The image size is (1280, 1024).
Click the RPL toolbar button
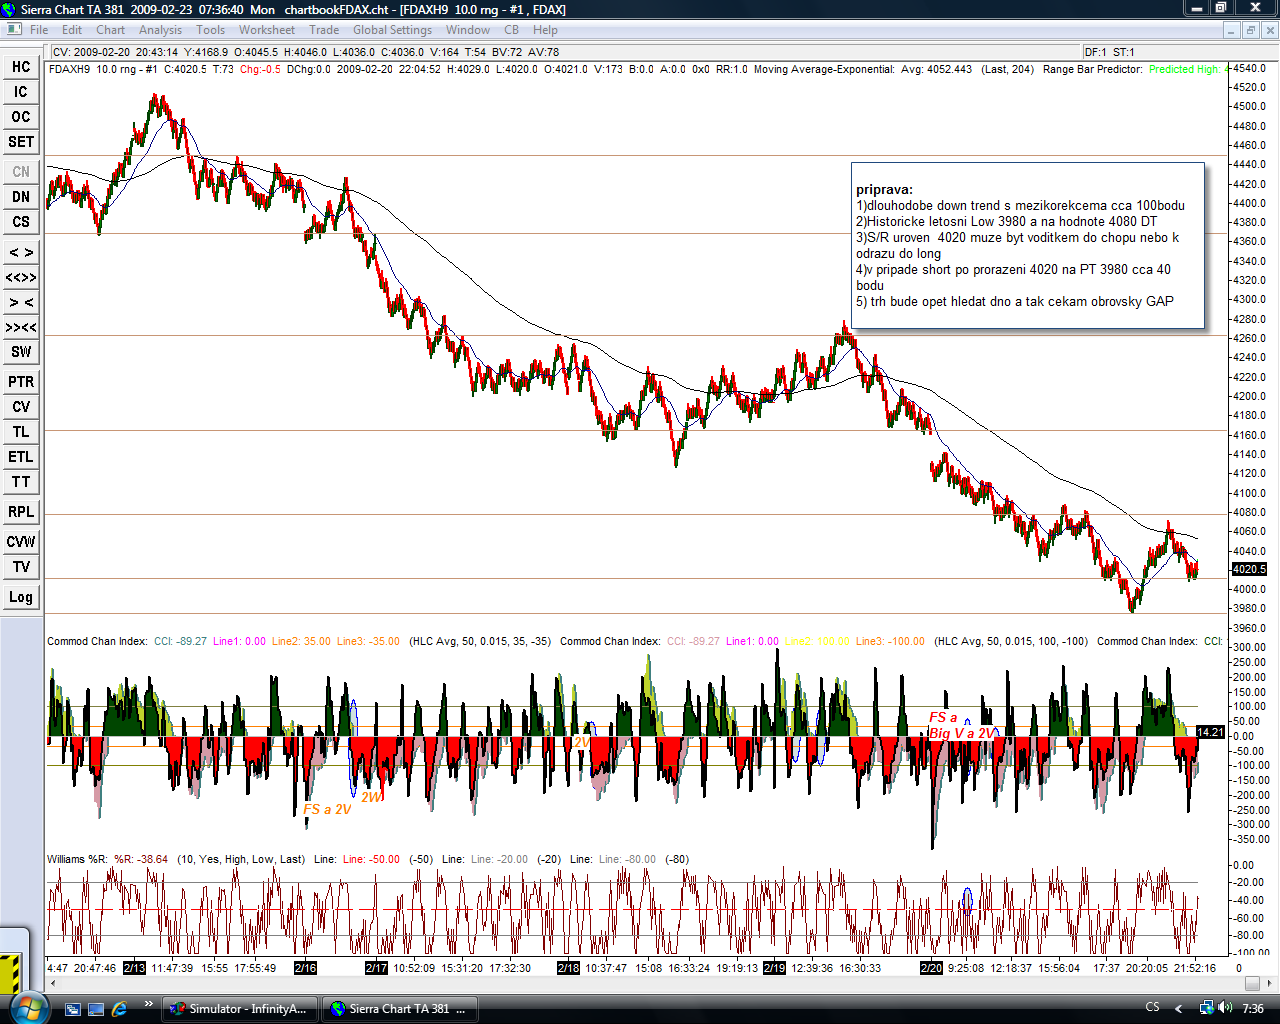pos(21,512)
